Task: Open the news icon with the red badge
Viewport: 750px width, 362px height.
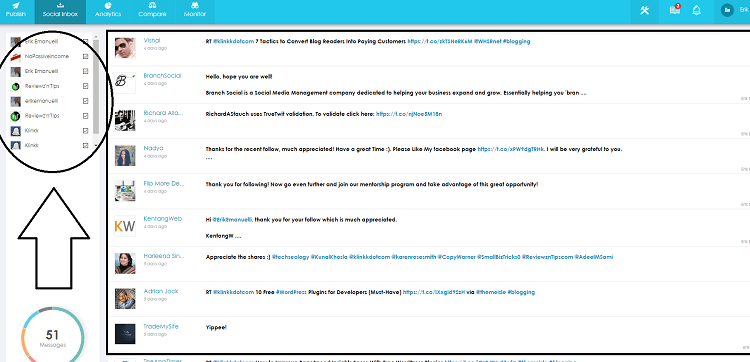Action: [674, 10]
